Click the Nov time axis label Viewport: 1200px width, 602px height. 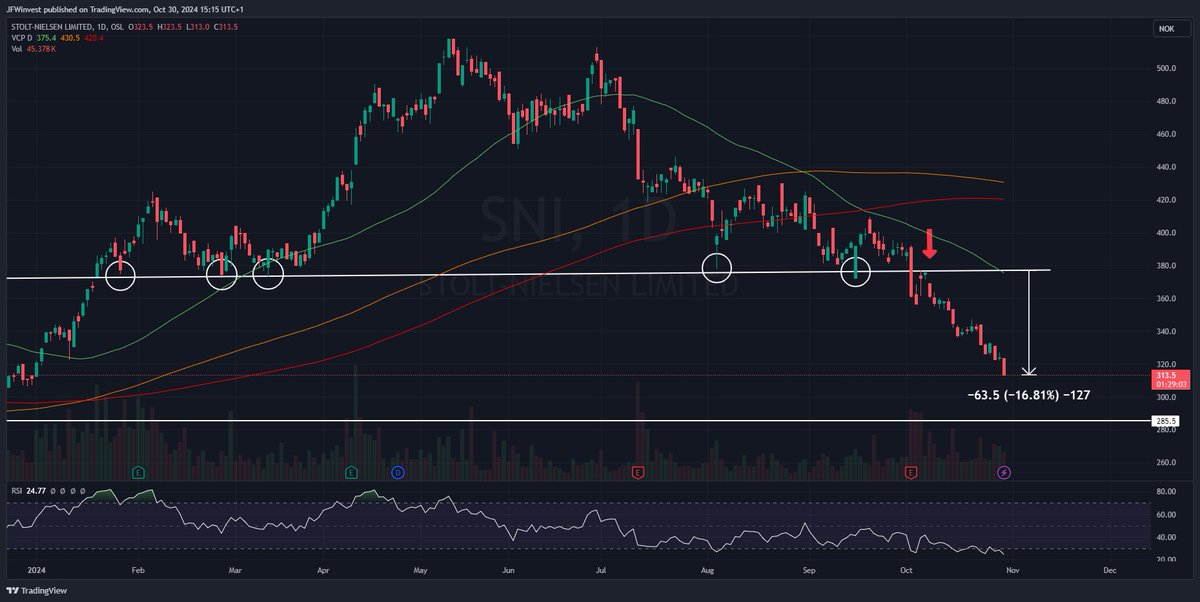pos(1013,570)
